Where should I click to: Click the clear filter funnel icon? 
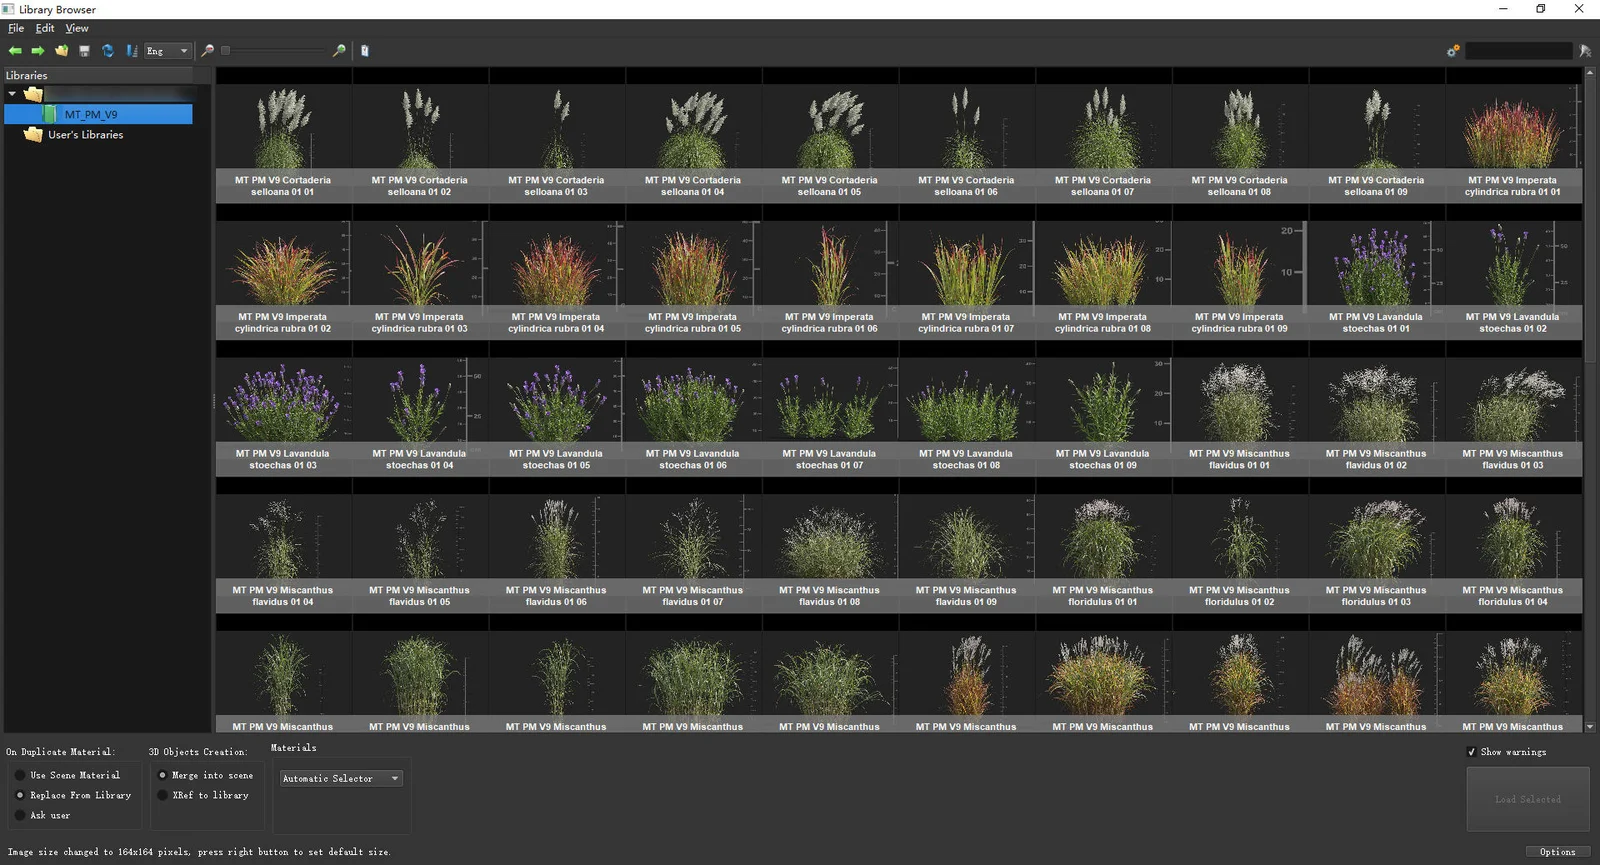pos(1585,51)
